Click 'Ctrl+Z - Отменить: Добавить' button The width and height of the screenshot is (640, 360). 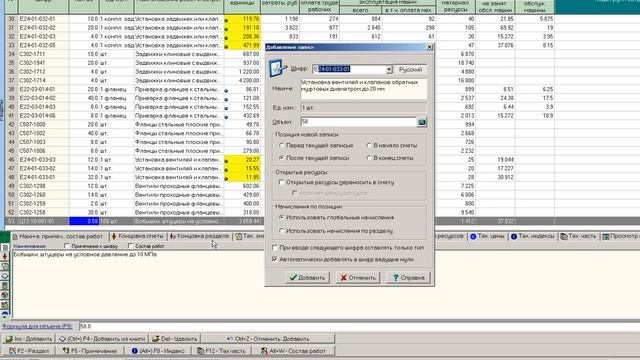pos(268,339)
